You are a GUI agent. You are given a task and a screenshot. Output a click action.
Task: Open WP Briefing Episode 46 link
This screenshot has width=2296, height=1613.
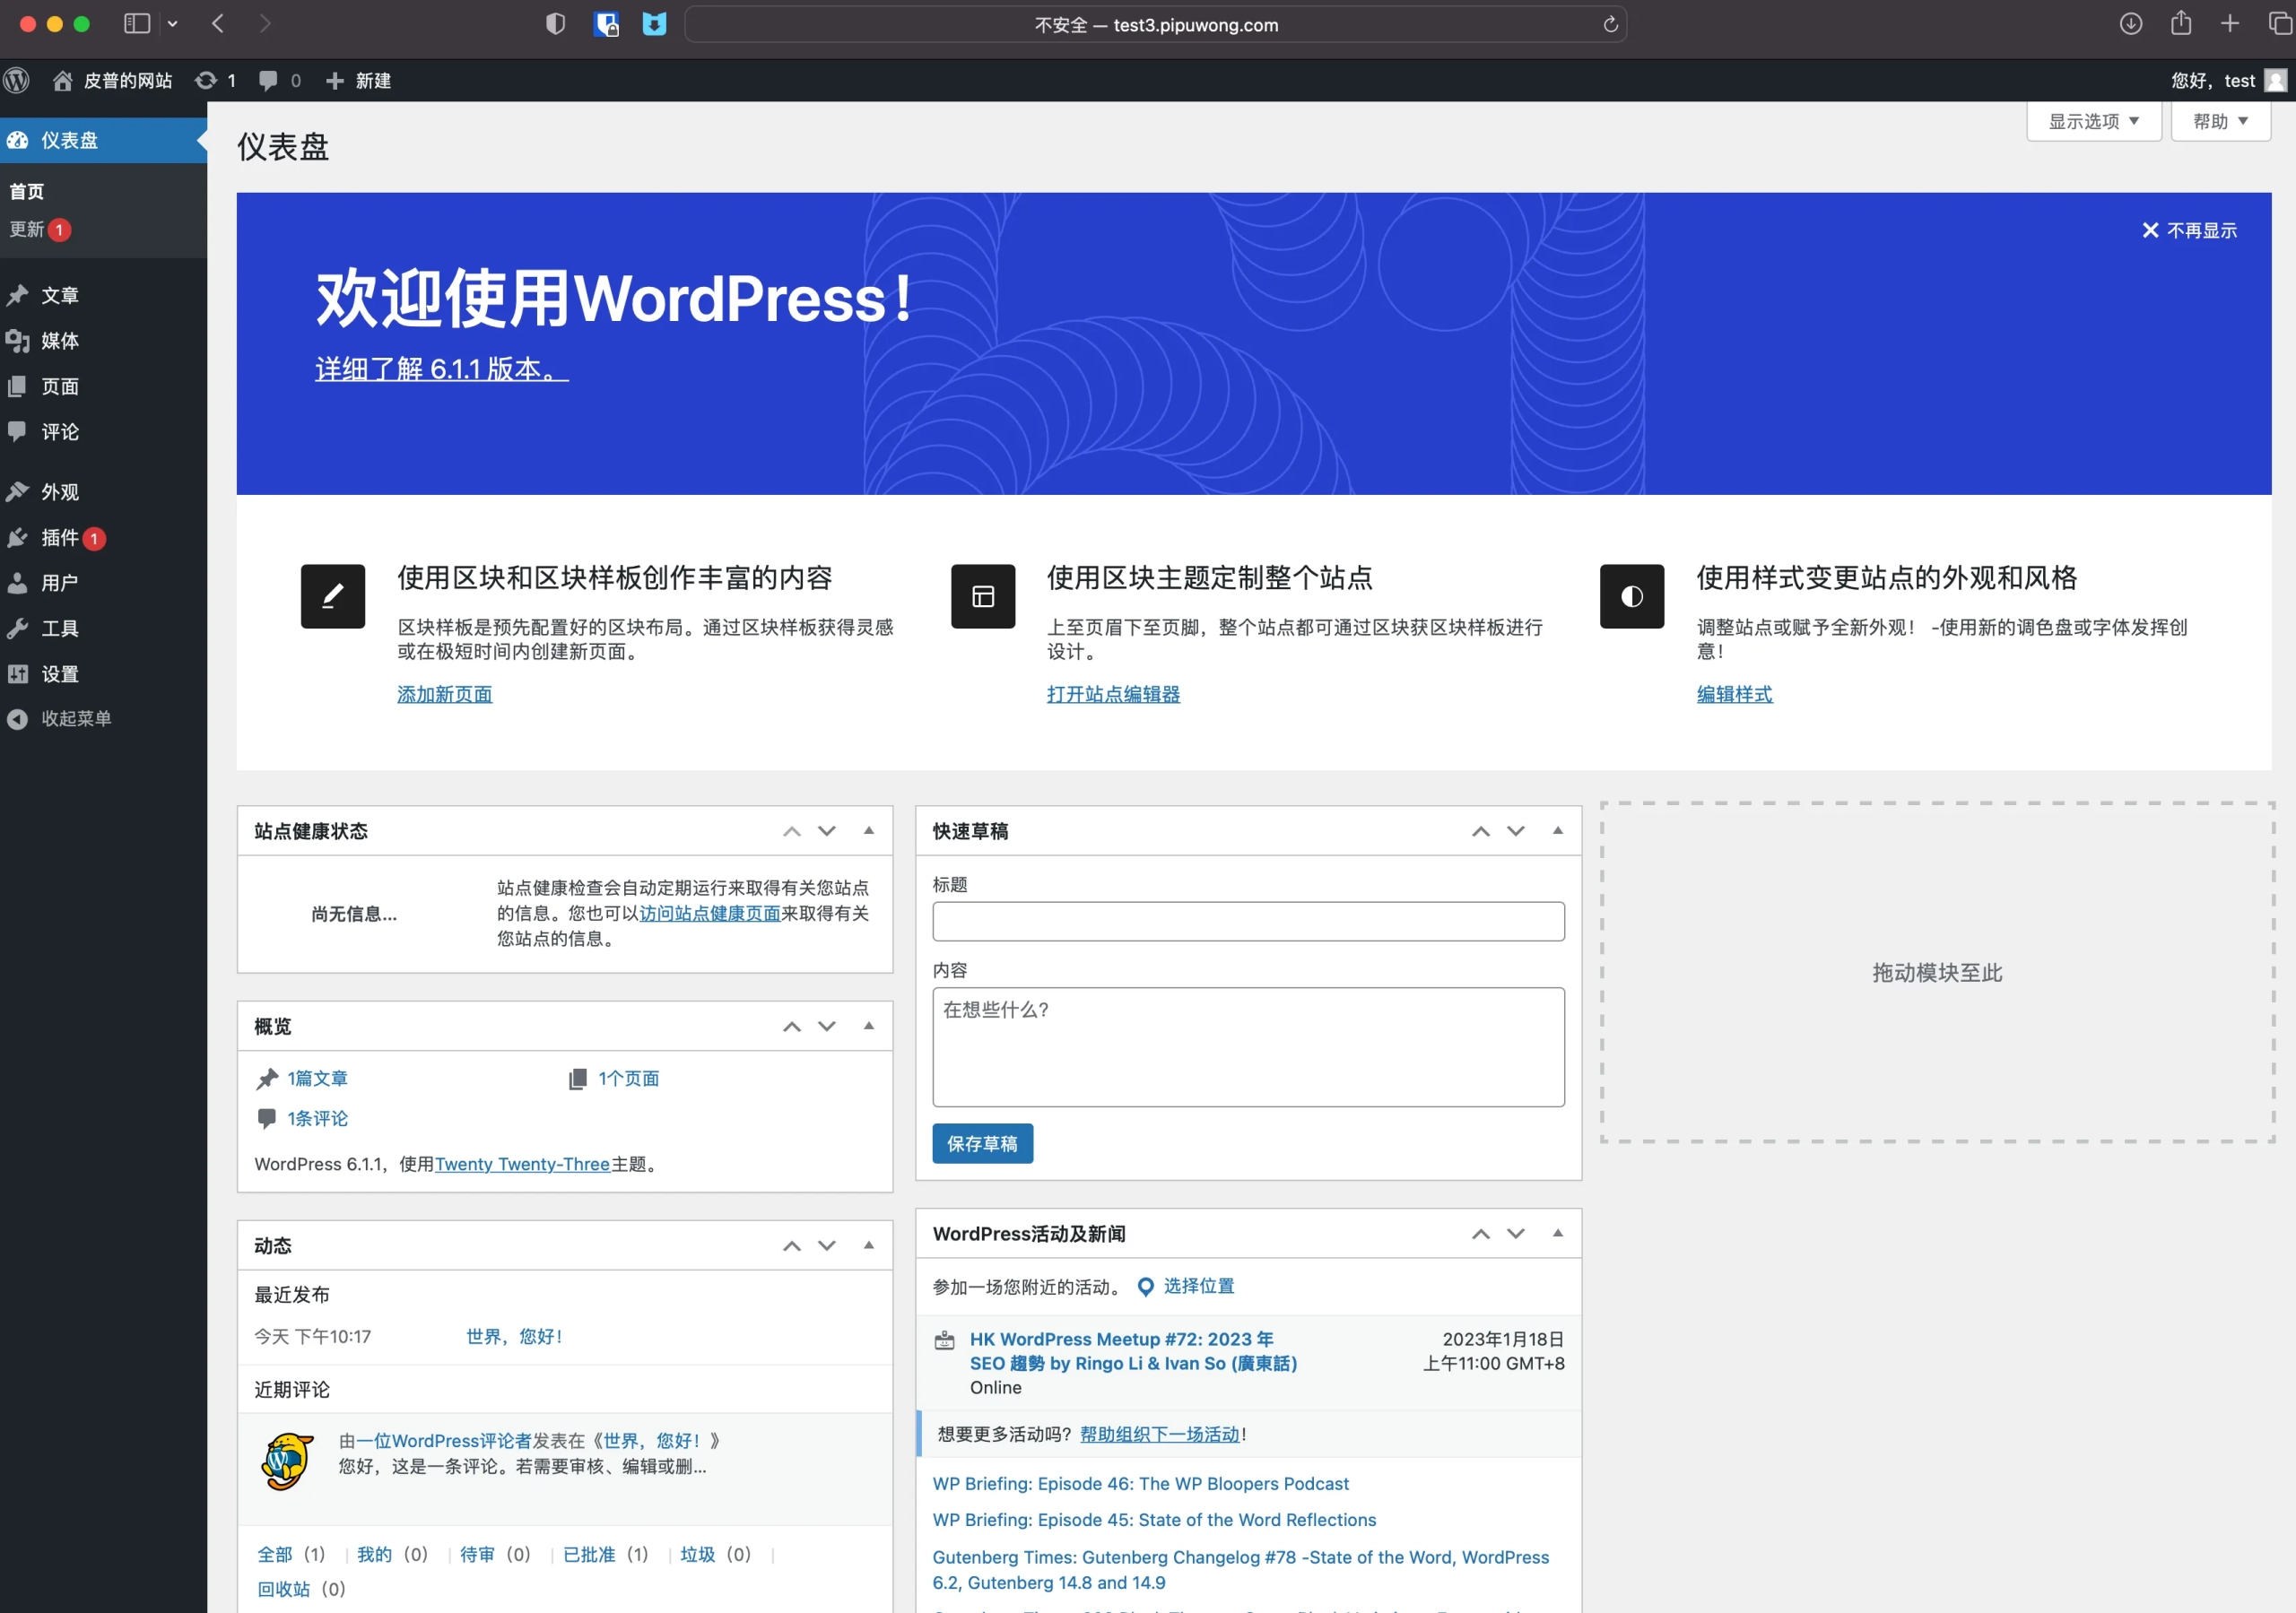point(1140,1483)
